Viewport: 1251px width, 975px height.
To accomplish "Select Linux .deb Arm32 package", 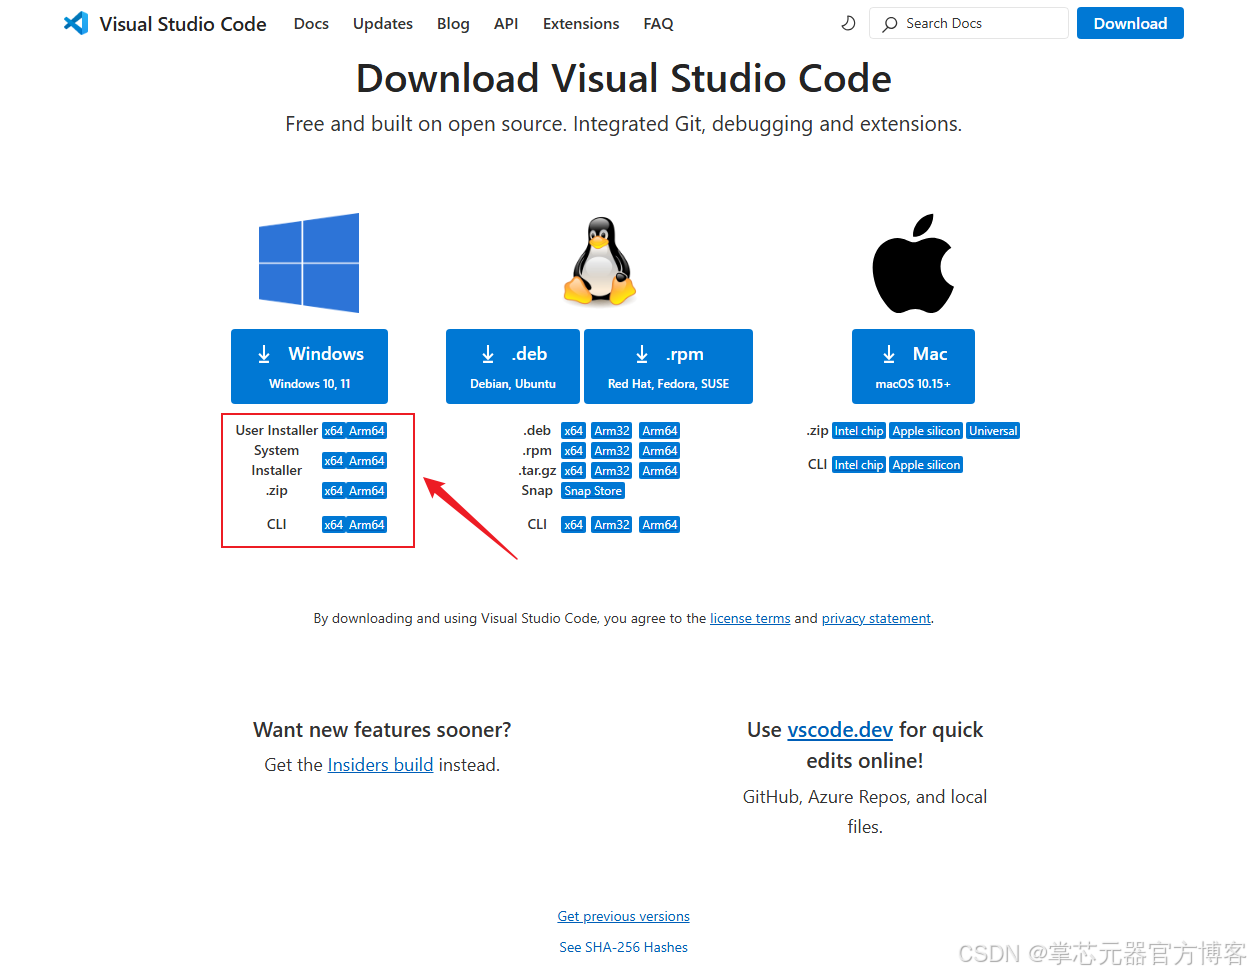I will (x=612, y=431).
